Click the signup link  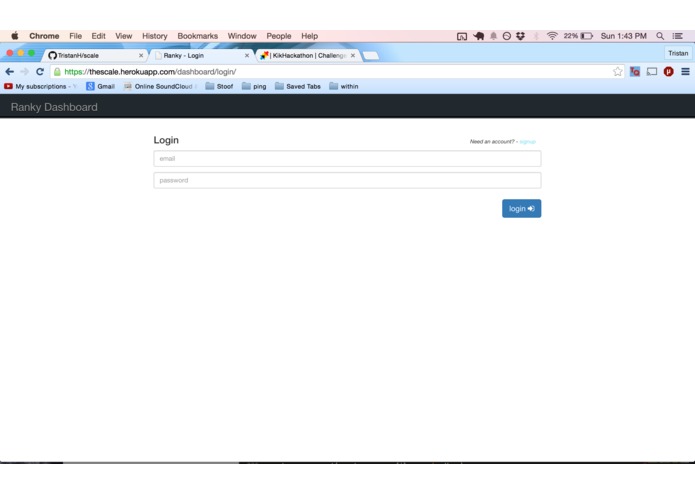click(527, 141)
